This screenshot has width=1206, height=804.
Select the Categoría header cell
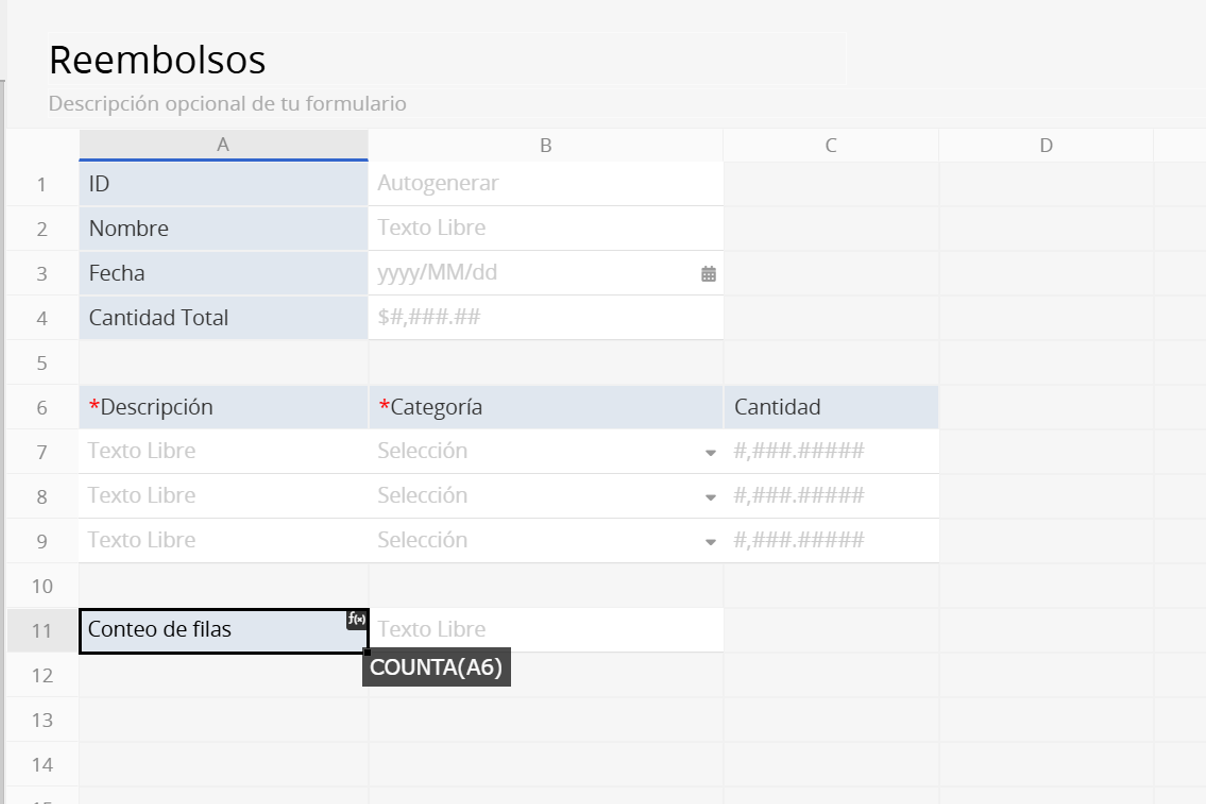click(x=545, y=407)
